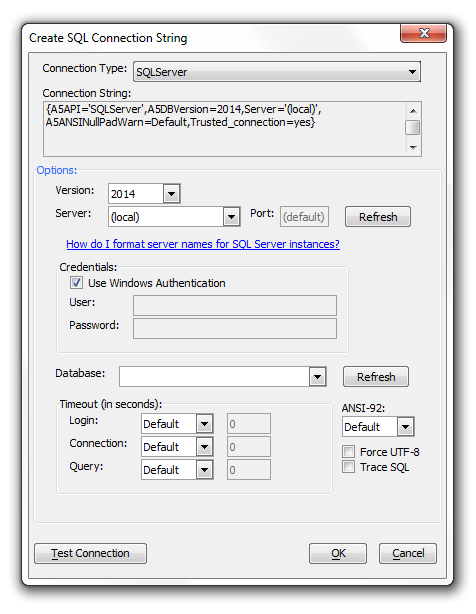Open the SQL Server instances help link

203,244
